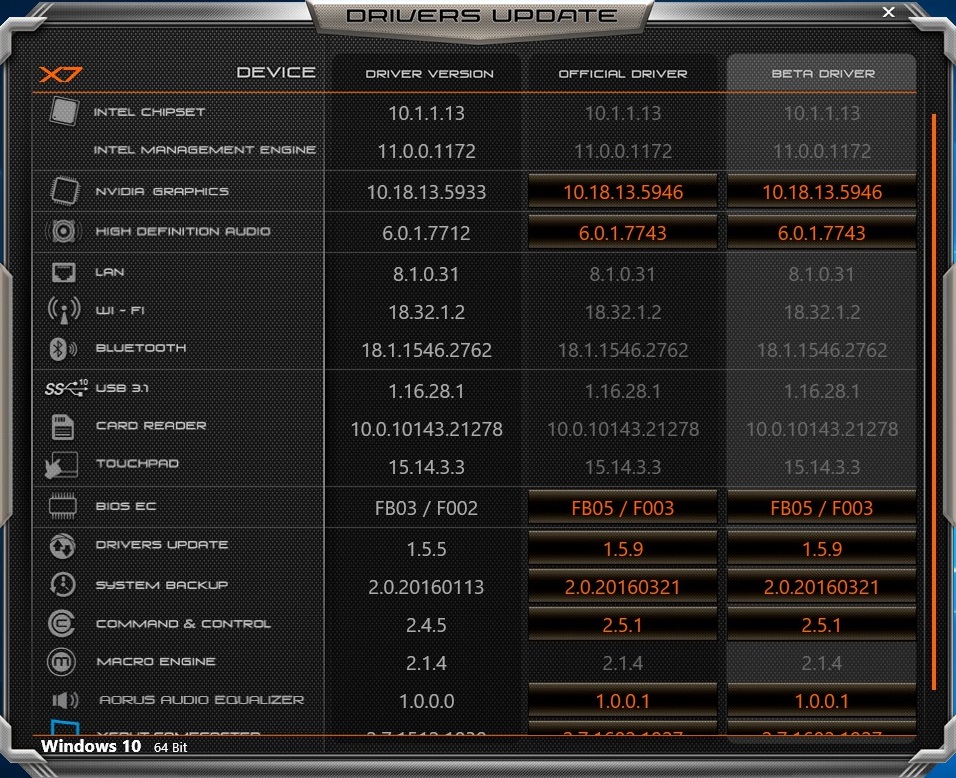Click installed NVIDIA version 10.18.13.5933

[x=426, y=192]
